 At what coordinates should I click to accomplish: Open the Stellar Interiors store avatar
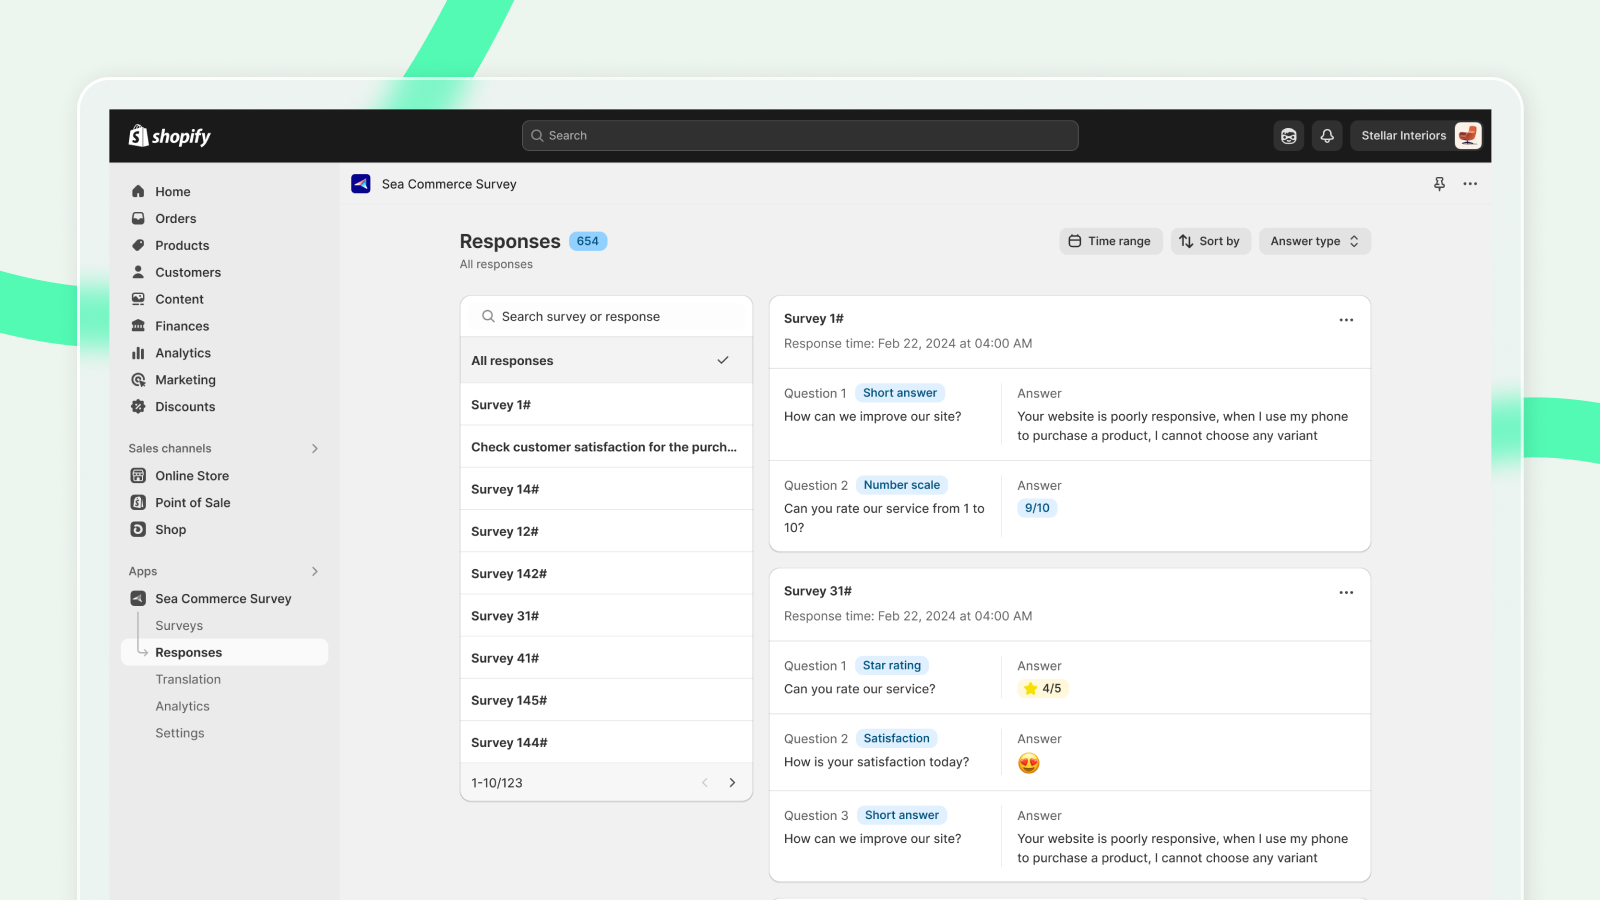pos(1467,136)
